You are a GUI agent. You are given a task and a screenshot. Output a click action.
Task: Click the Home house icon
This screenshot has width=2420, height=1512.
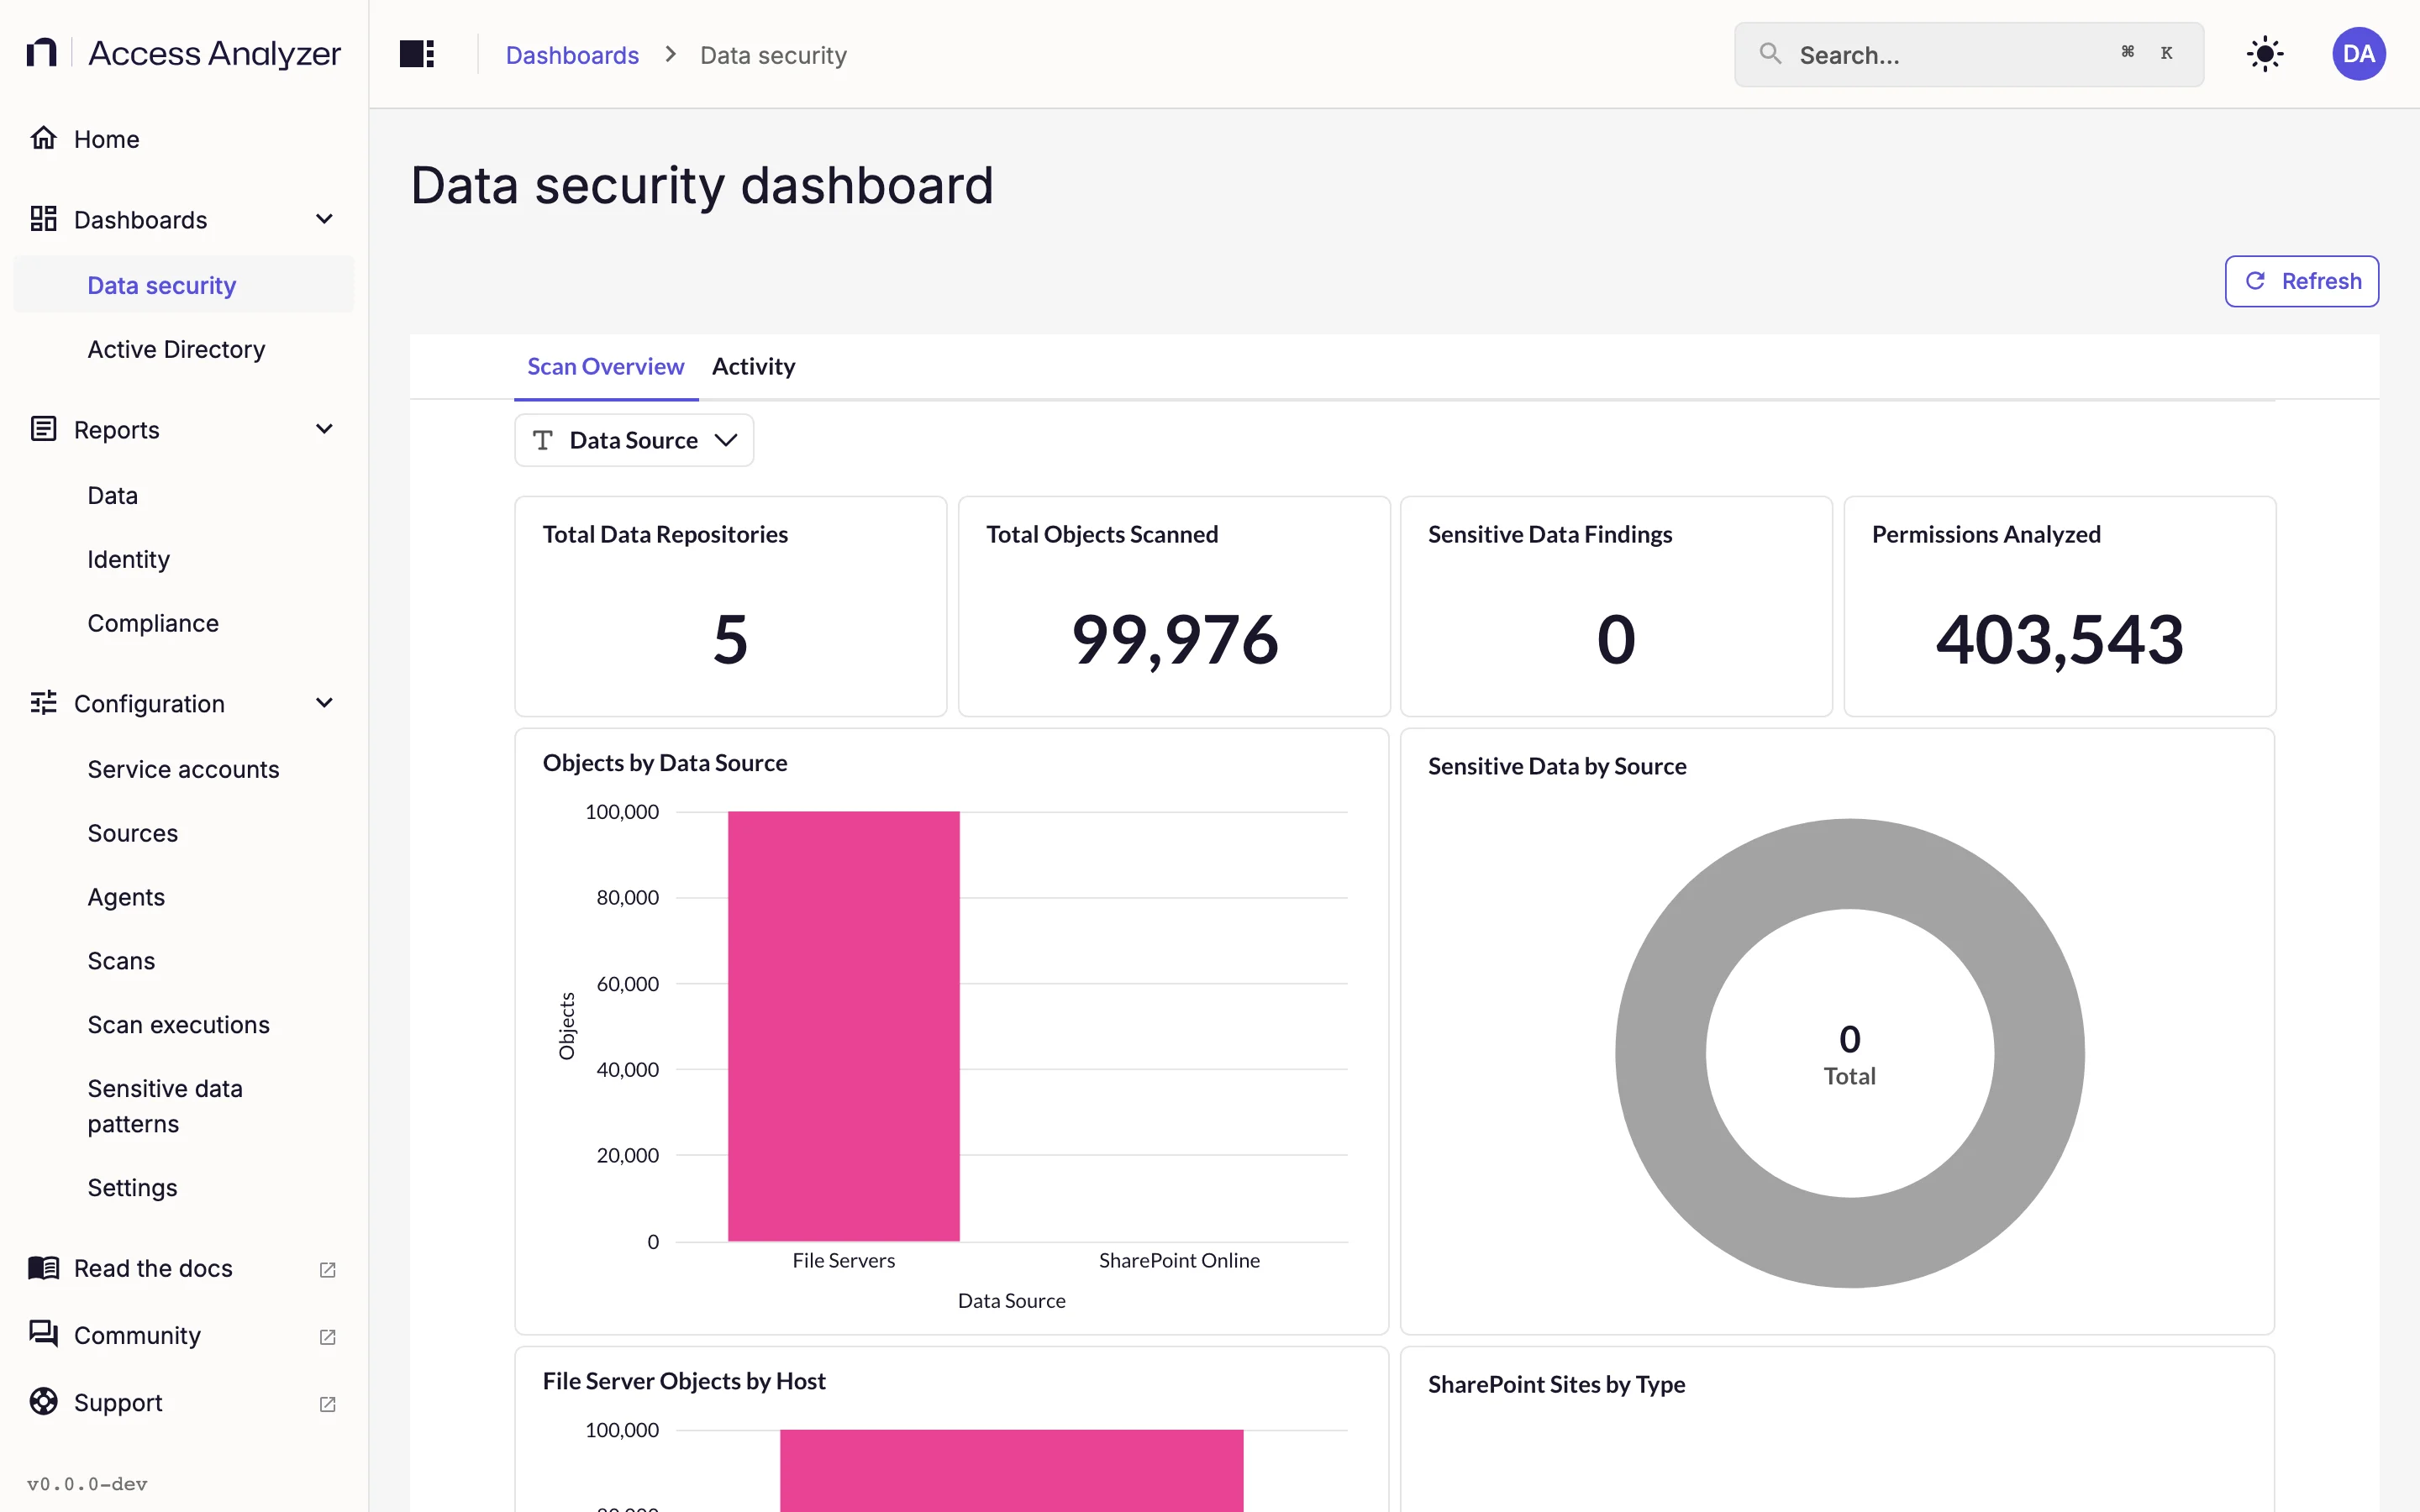click(43, 138)
